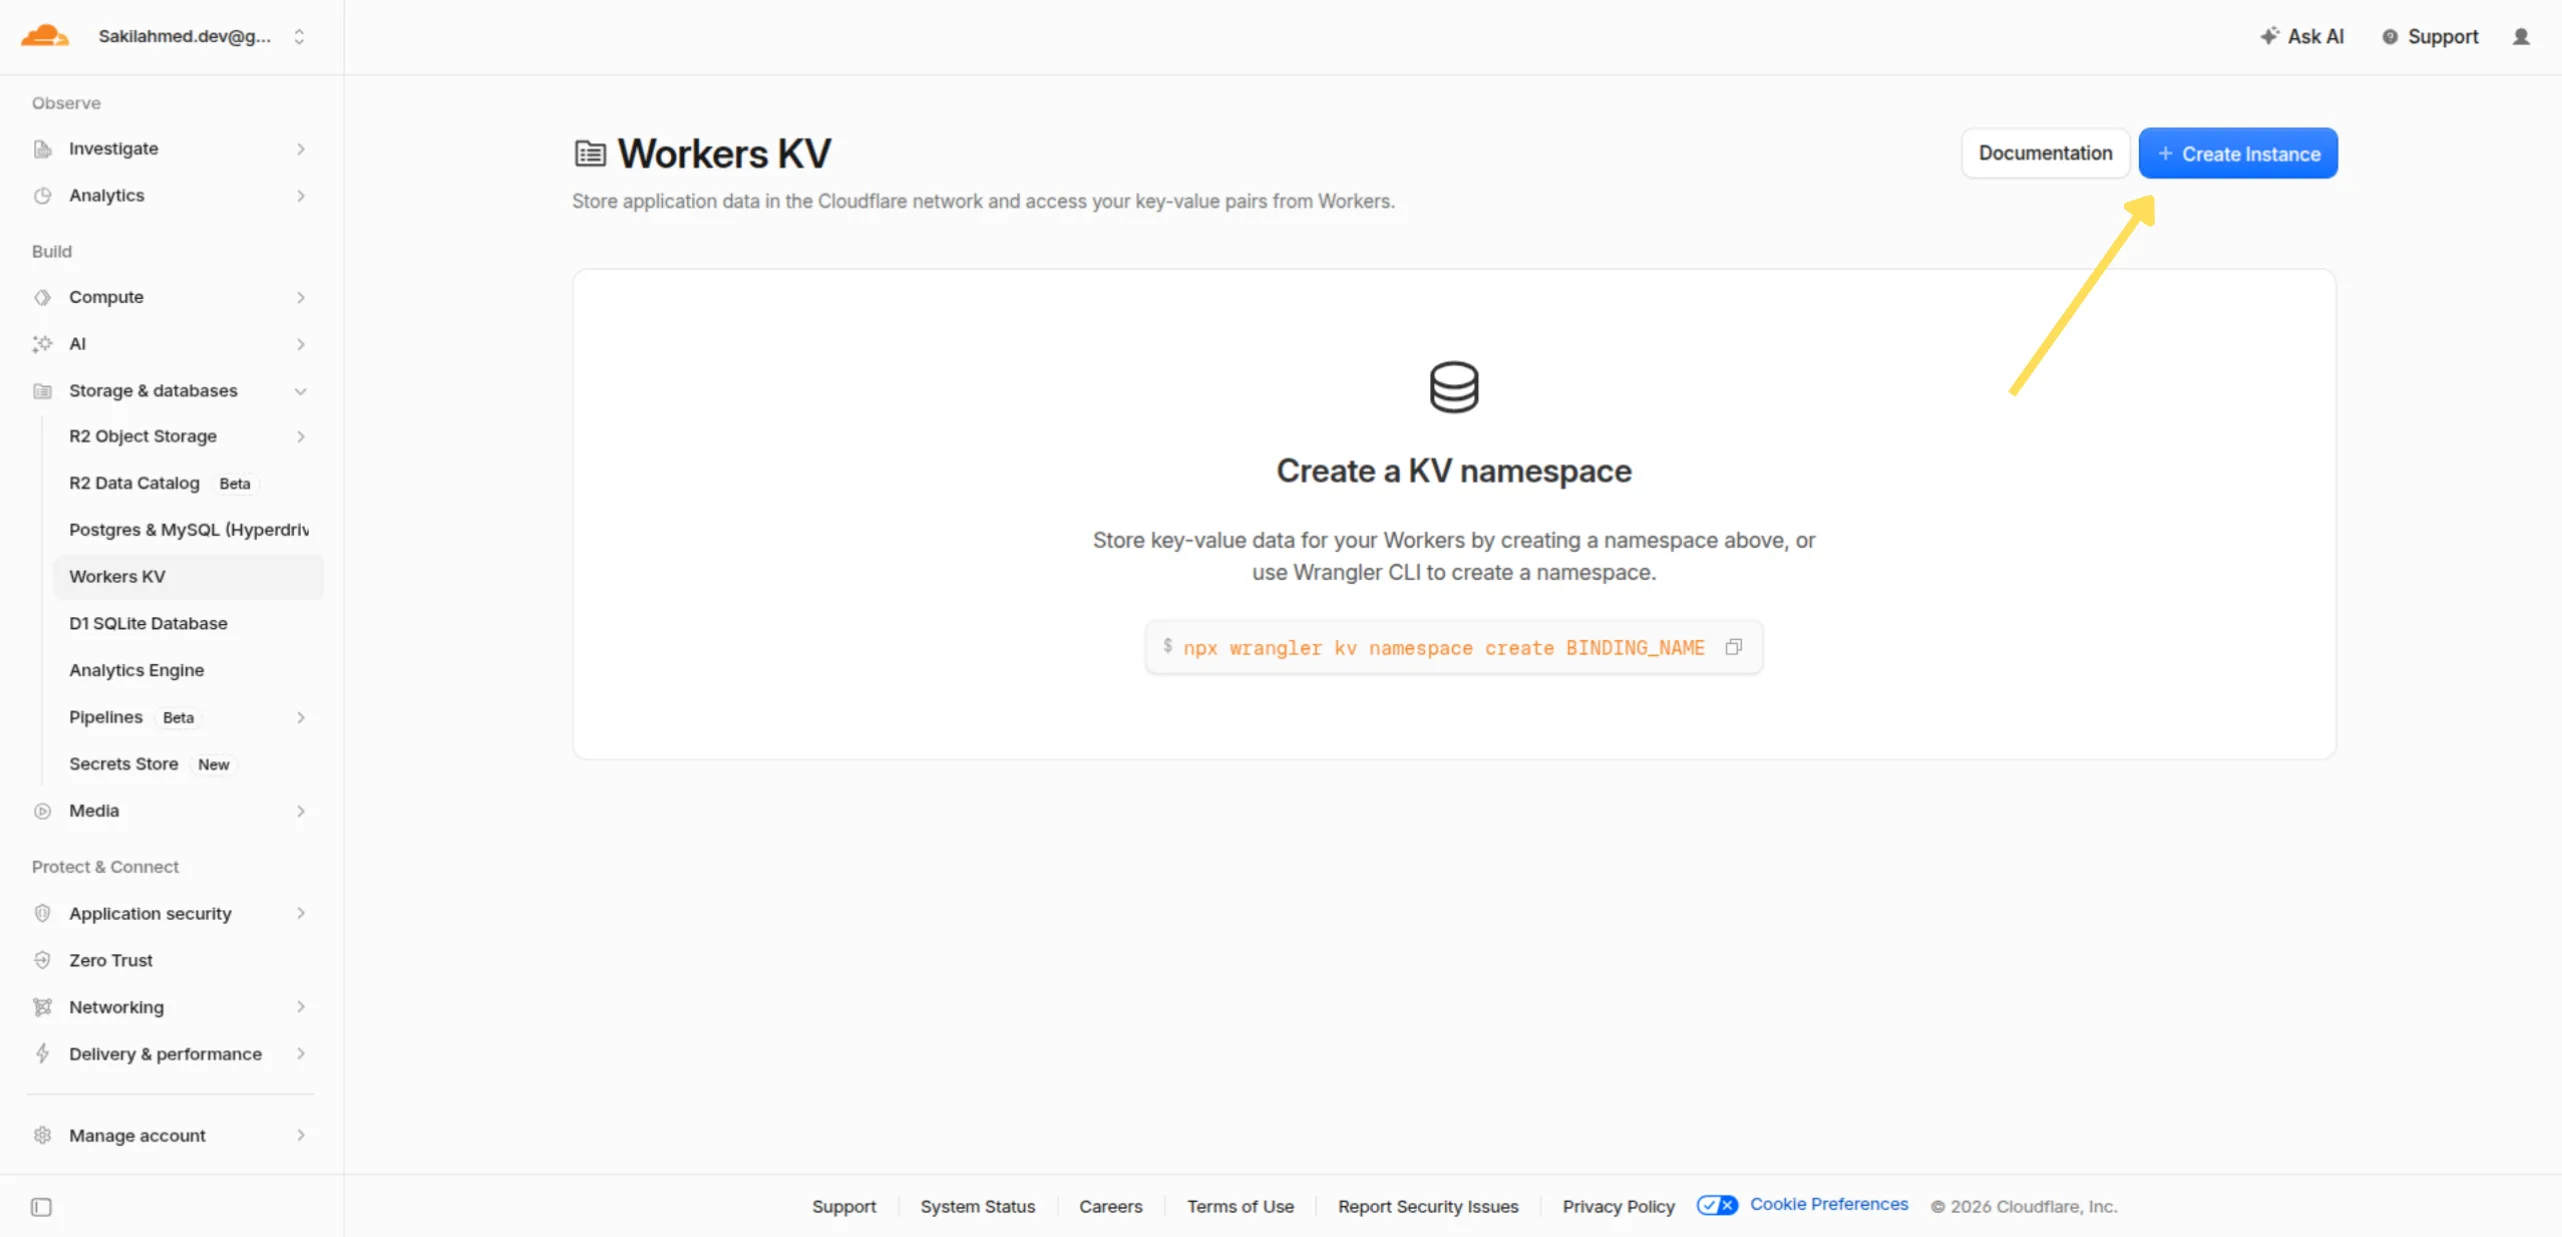Open Terms of Use footer link
This screenshot has width=2562, height=1237.
tap(1240, 1207)
